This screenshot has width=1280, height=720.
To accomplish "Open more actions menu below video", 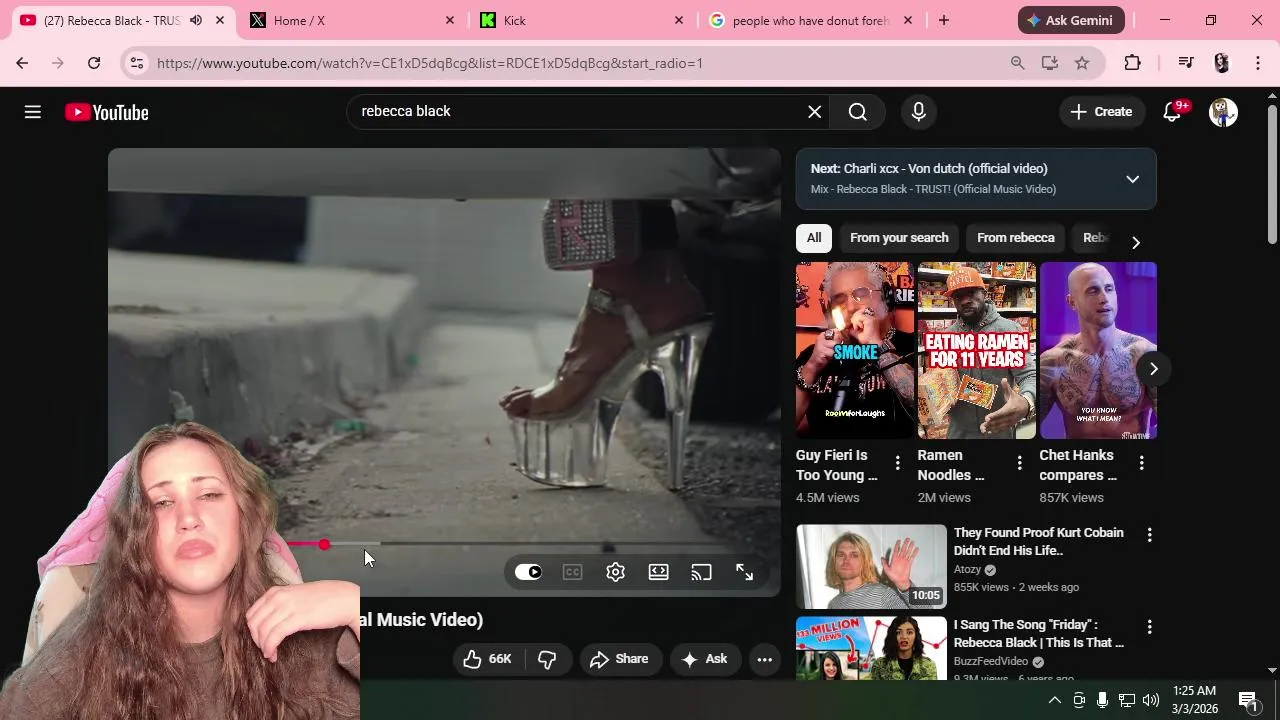I will [x=764, y=659].
